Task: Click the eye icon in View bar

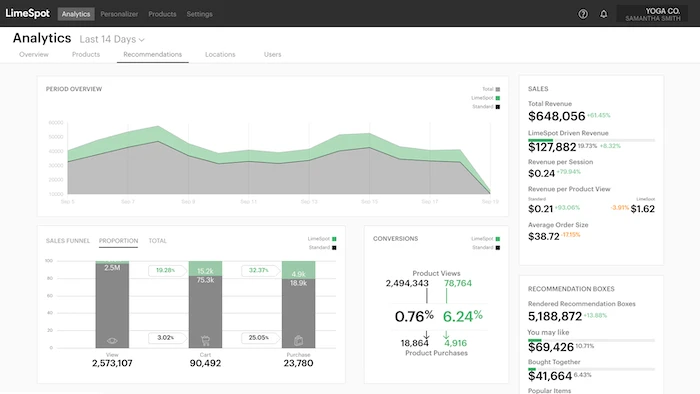Action: tap(112, 340)
